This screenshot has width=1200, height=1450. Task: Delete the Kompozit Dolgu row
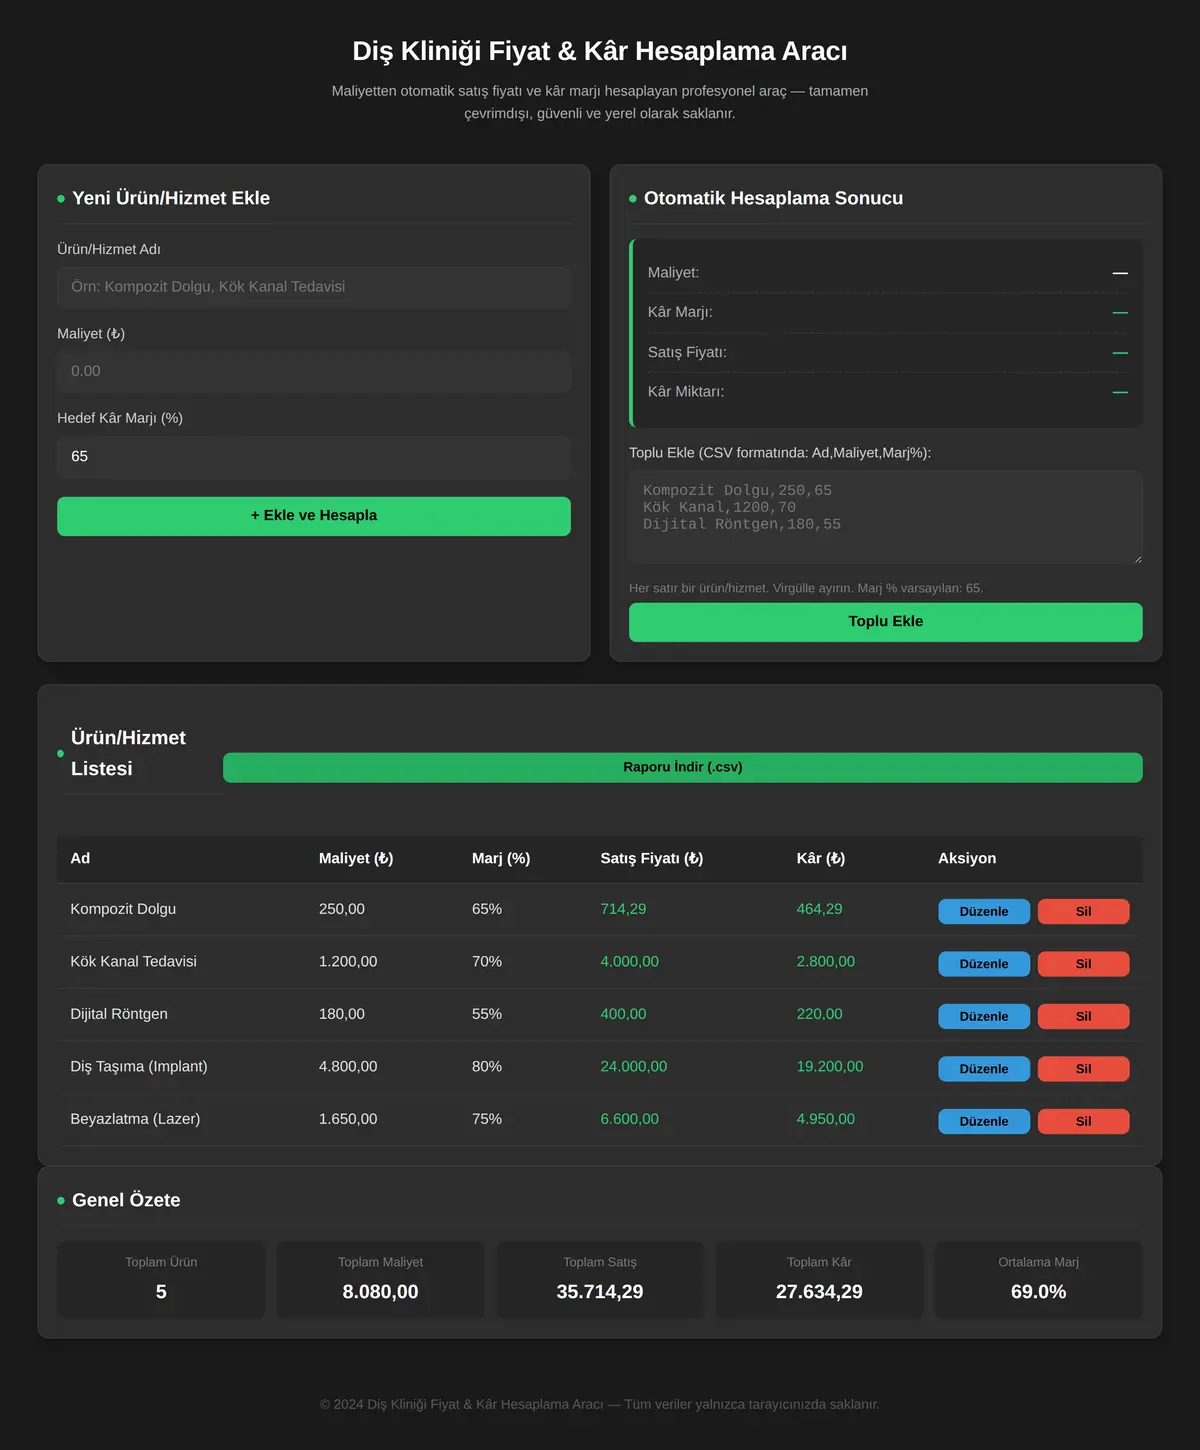(1084, 911)
